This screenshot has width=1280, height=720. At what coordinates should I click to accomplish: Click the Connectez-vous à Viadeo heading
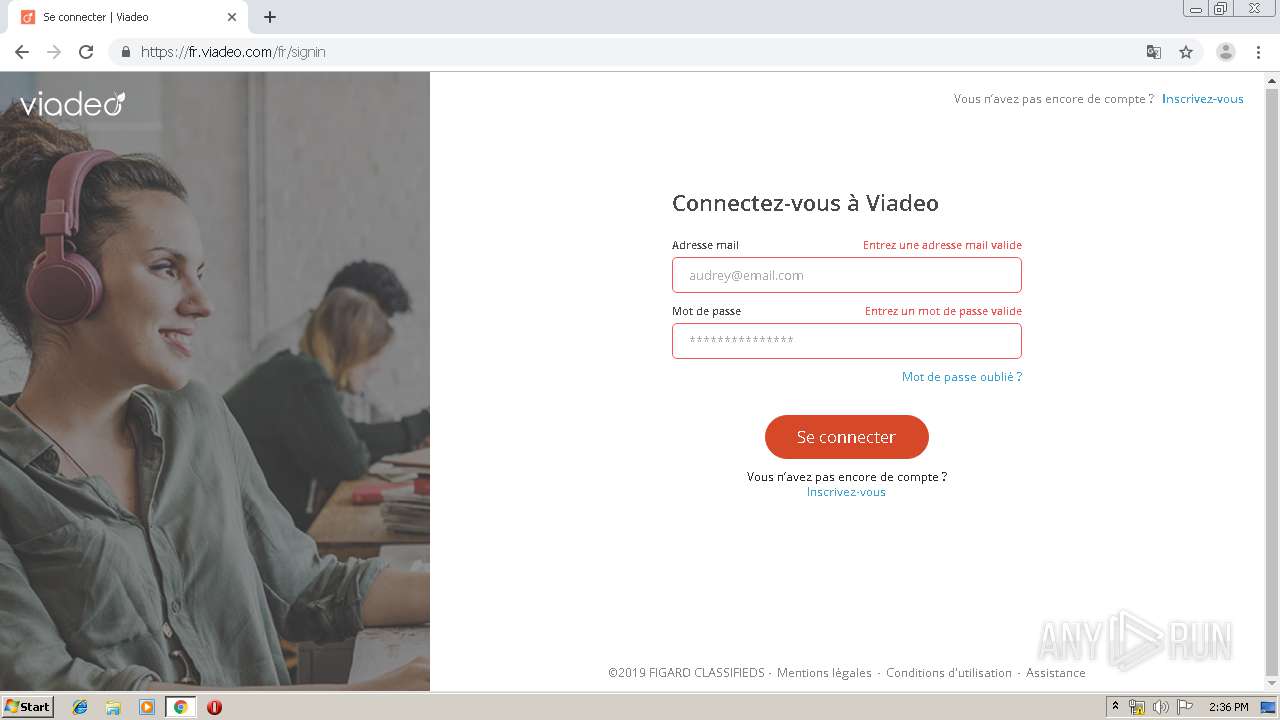click(805, 203)
